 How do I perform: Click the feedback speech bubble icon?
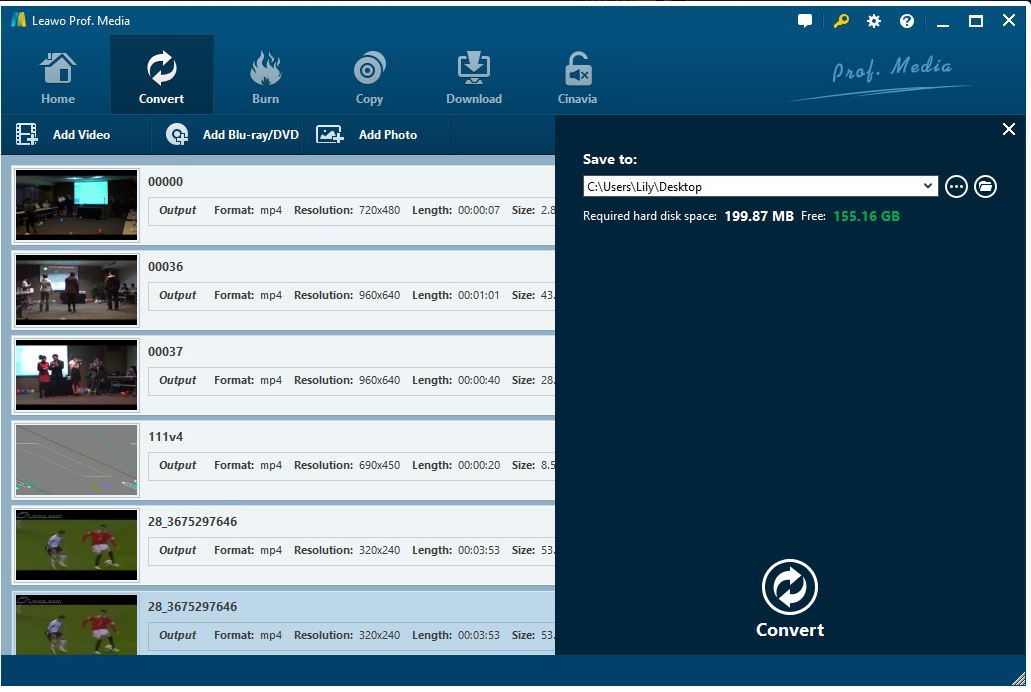(804, 20)
